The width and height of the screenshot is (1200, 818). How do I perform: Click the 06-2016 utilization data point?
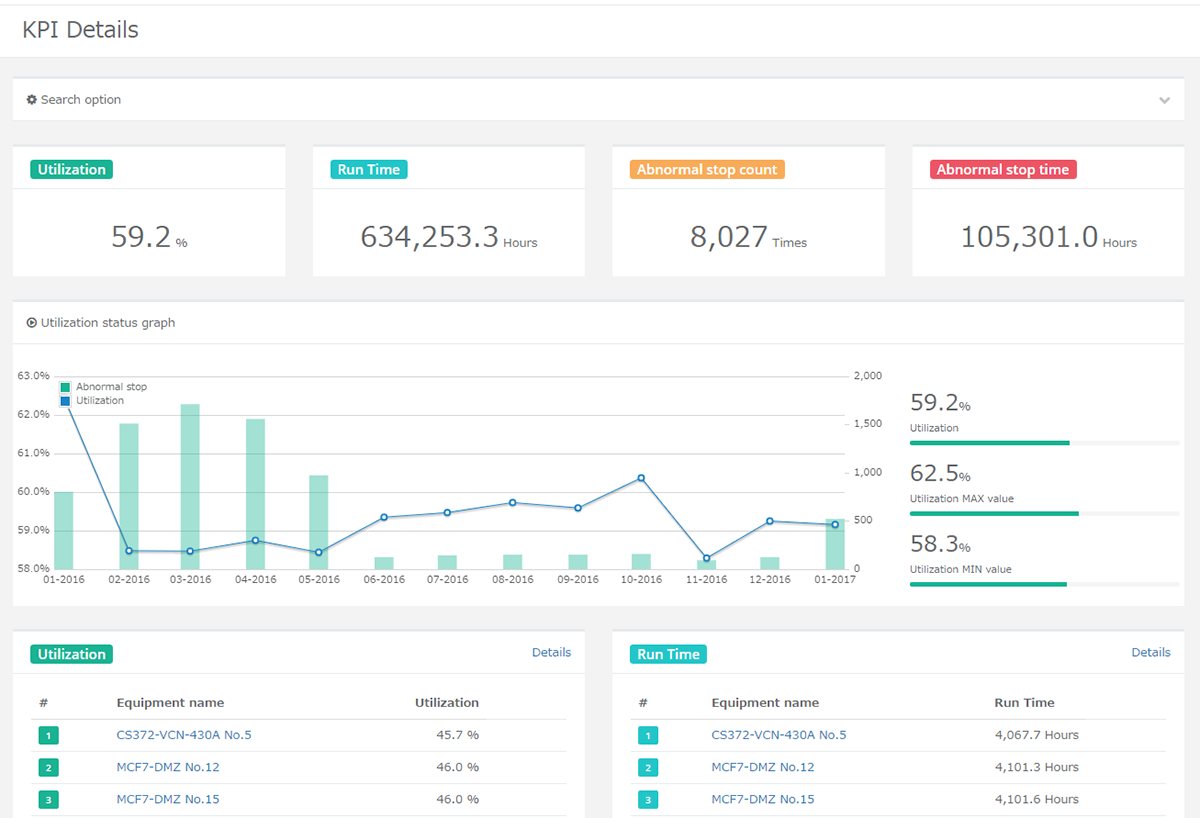384,517
